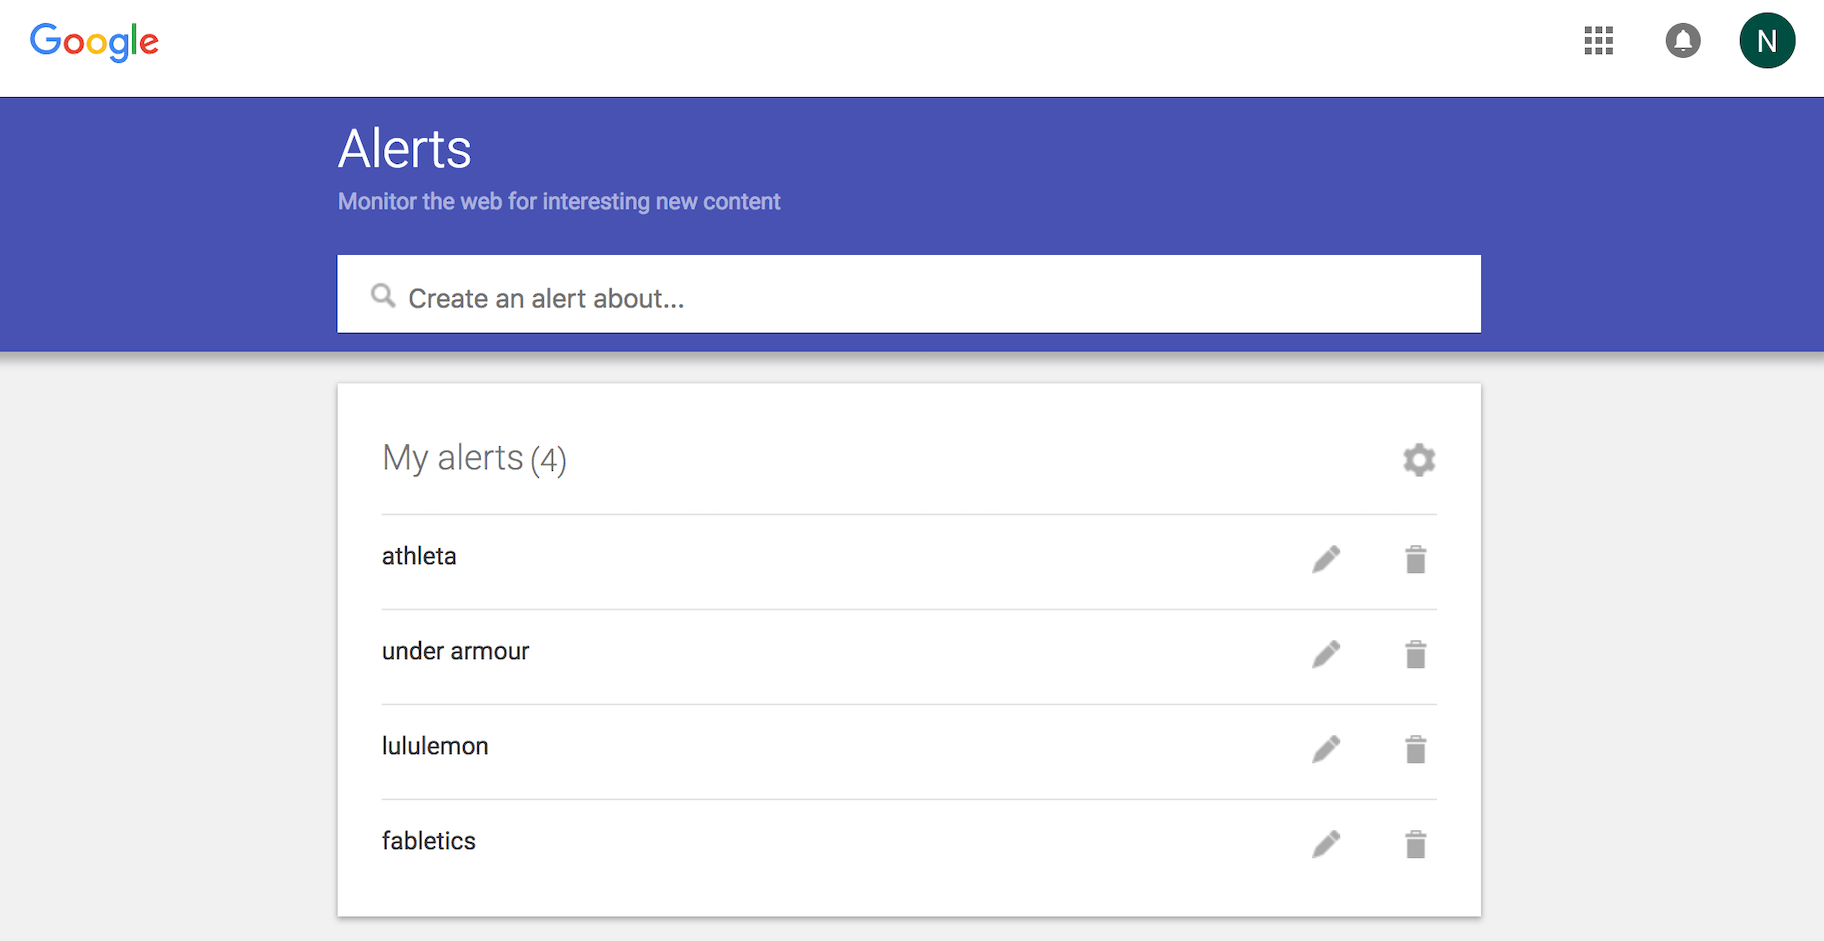The image size is (1824, 941).
Task: Trash the fabletics alert
Action: pyautogui.click(x=1415, y=844)
